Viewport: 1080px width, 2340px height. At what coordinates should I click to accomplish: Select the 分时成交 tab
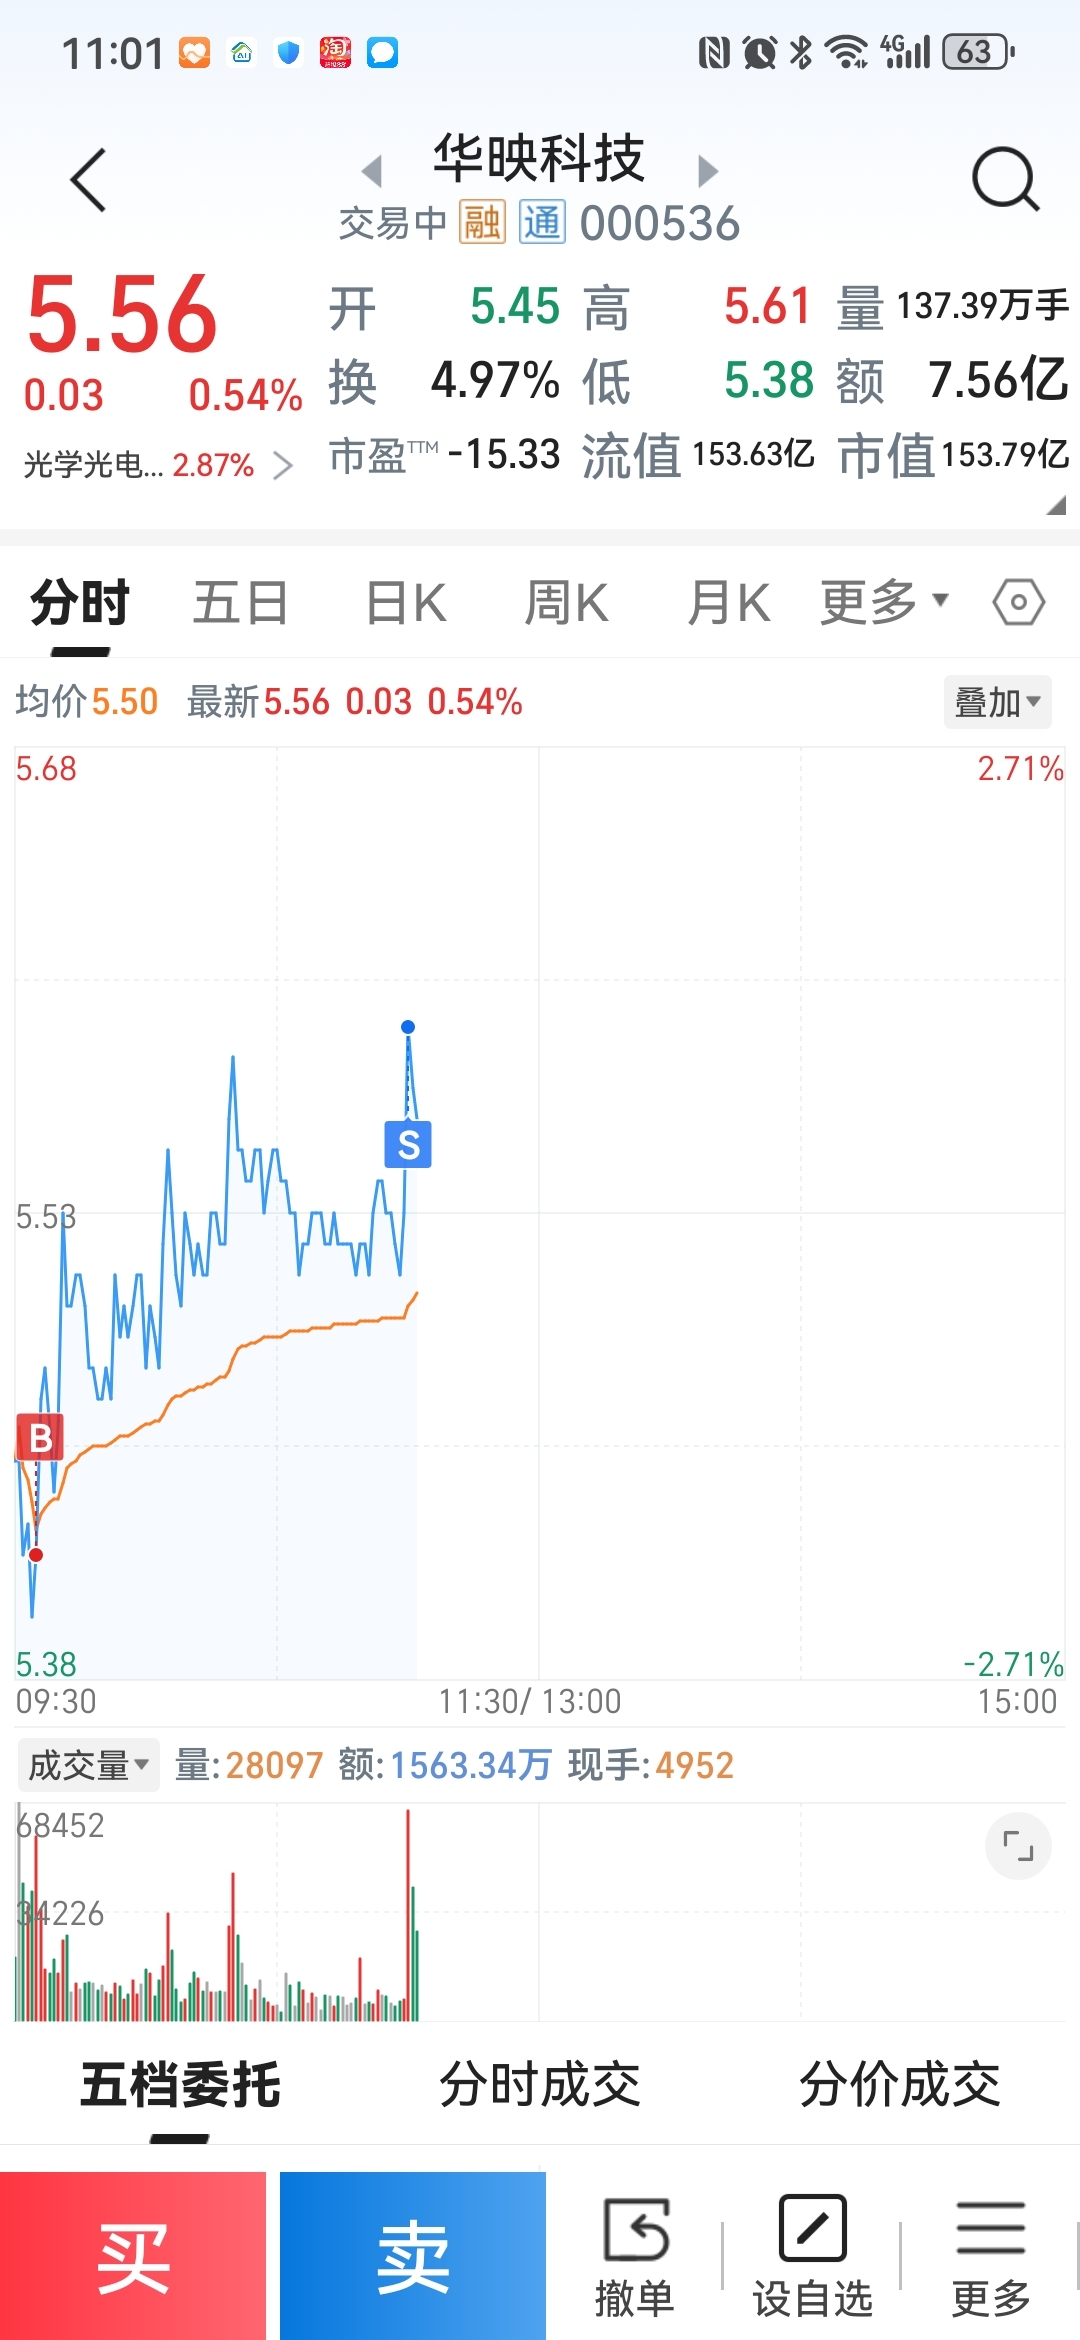click(x=540, y=2084)
